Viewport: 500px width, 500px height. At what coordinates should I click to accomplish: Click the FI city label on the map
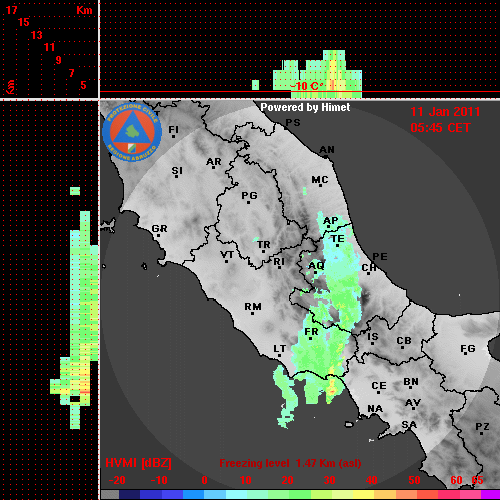tap(173, 129)
